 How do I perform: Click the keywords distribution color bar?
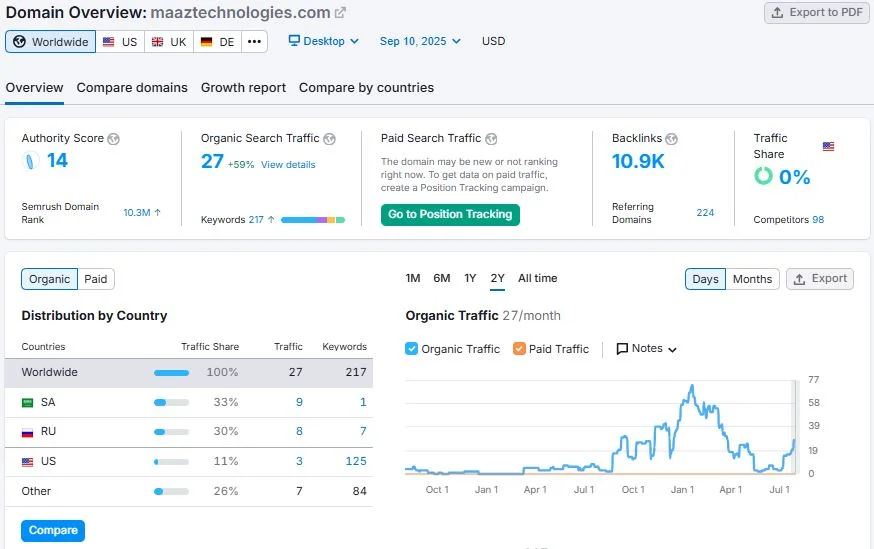tap(313, 220)
